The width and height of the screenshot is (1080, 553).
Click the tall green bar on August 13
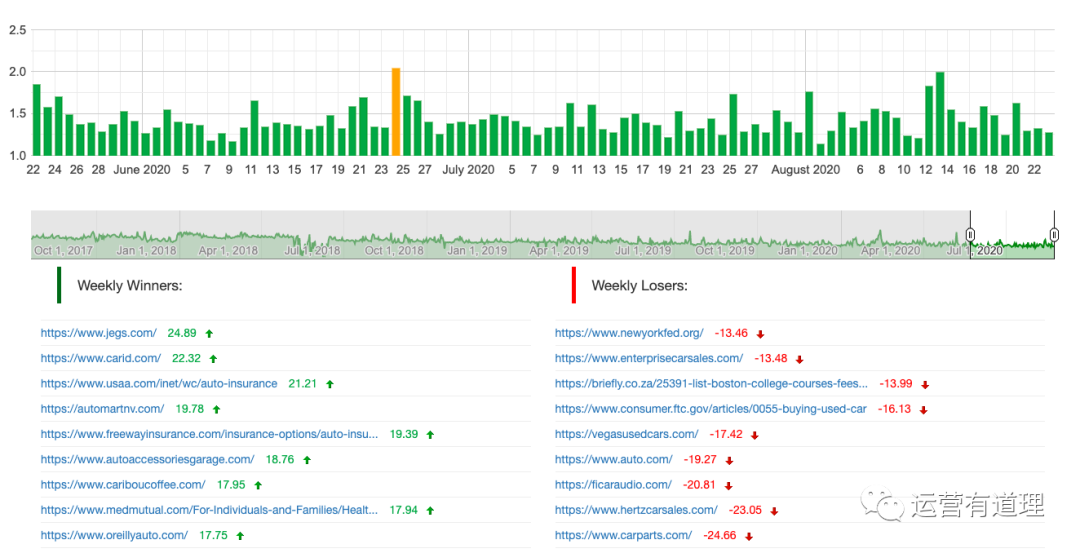coord(940,114)
